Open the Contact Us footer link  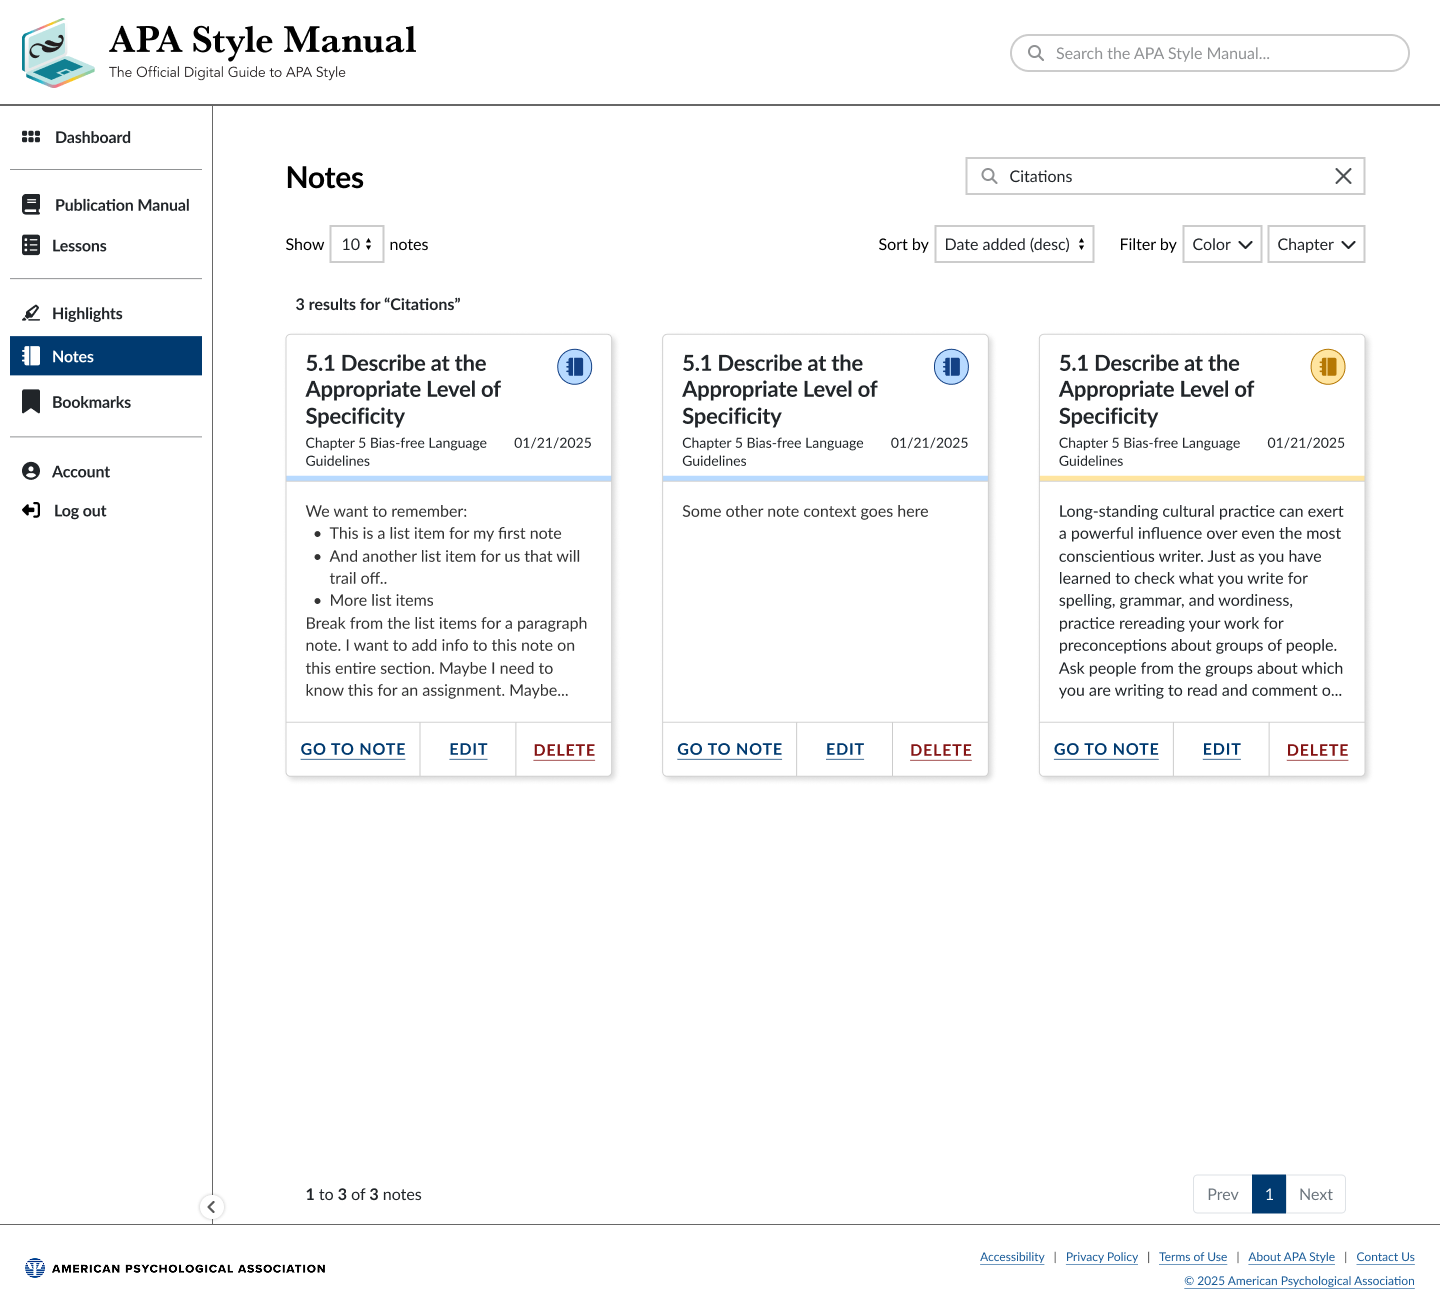click(x=1385, y=1257)
